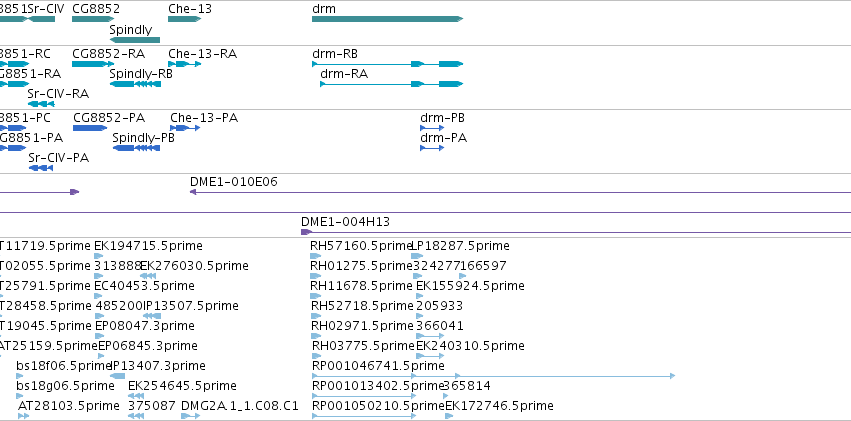Click the Spindly-RB transcript feature
Image resolution: width=851 pixels, height=421 pixels.
[x=135, y=84]
